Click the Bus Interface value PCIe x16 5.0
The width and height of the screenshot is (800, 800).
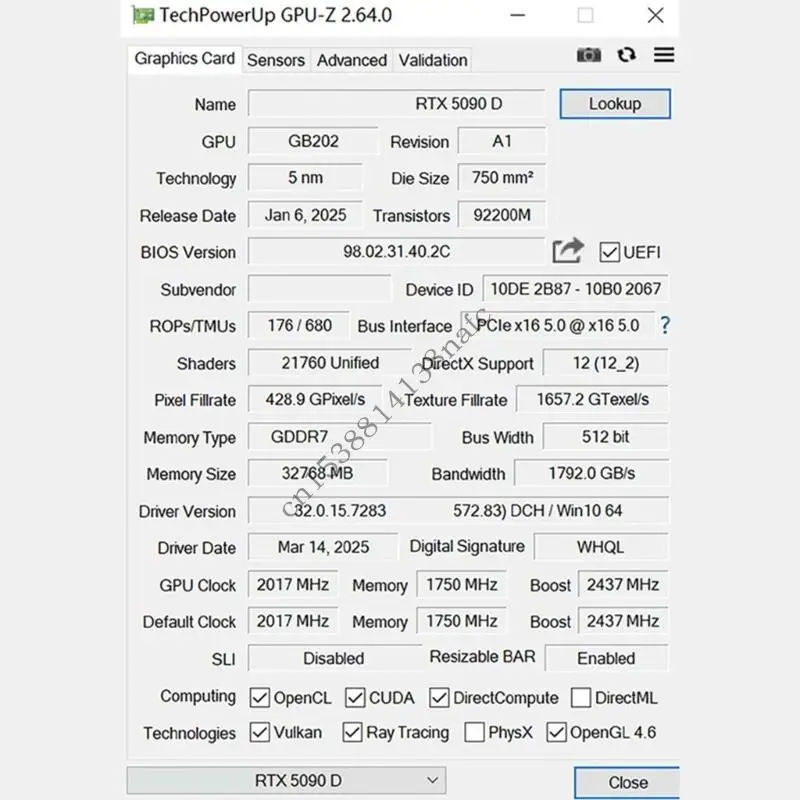pos(558,325)
